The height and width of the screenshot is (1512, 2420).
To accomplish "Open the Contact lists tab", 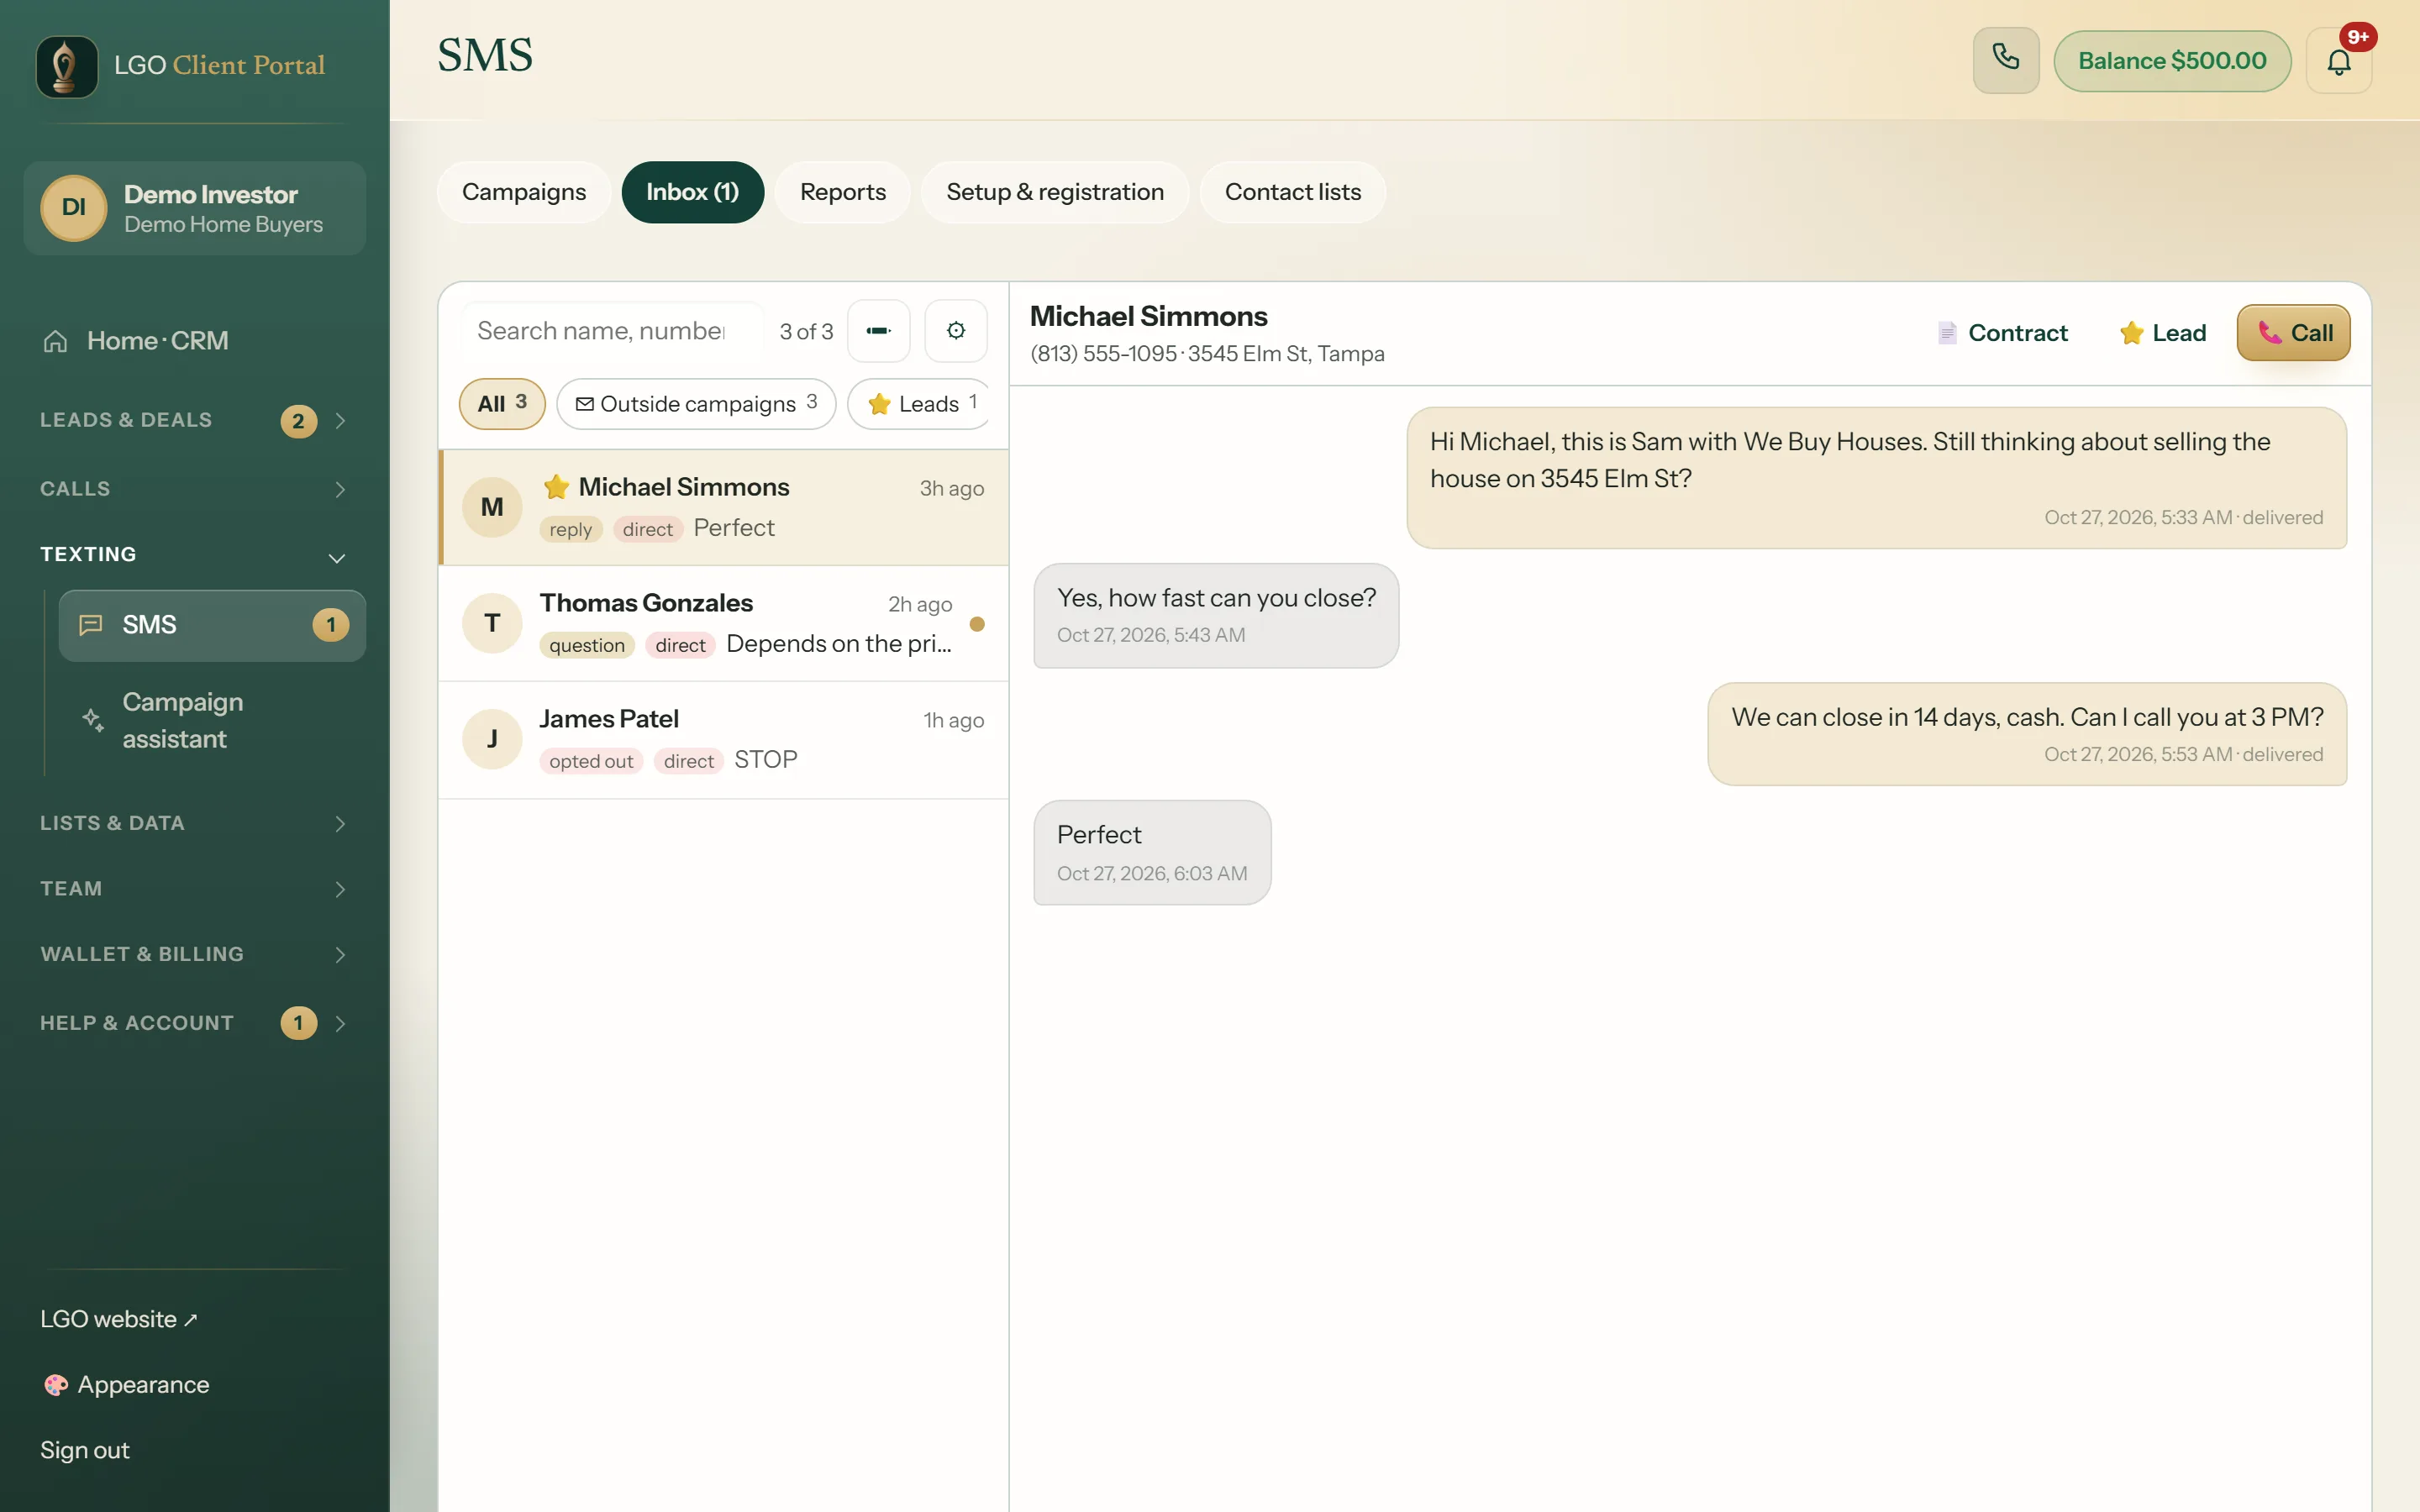I will click(x=1293, y=192).
